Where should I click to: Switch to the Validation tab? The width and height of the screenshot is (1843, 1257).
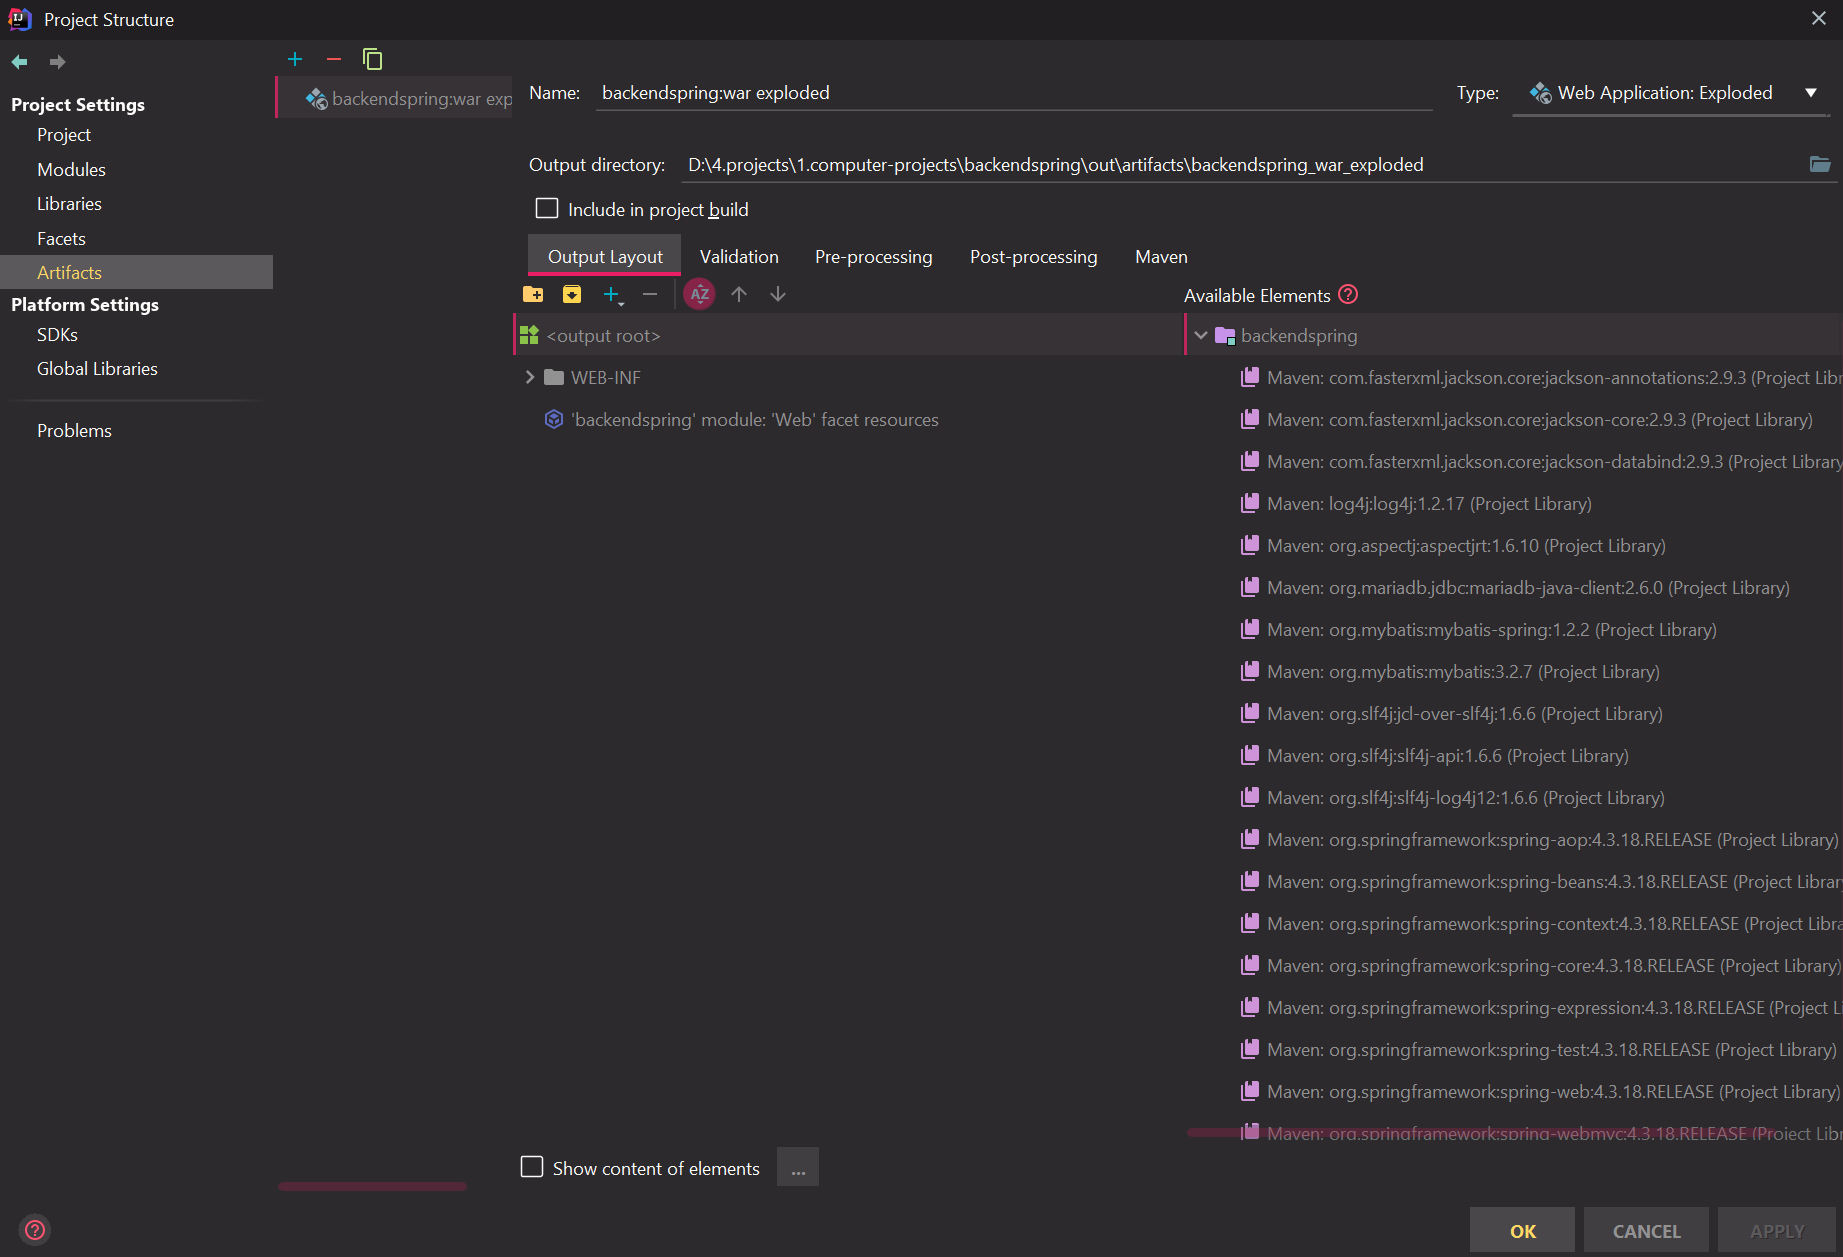point(739,257)
